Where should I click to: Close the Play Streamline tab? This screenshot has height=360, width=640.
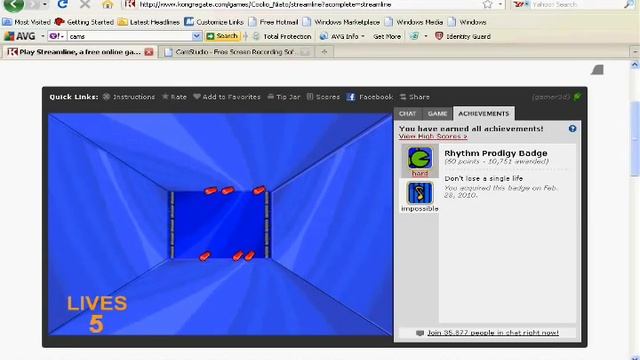149,52
